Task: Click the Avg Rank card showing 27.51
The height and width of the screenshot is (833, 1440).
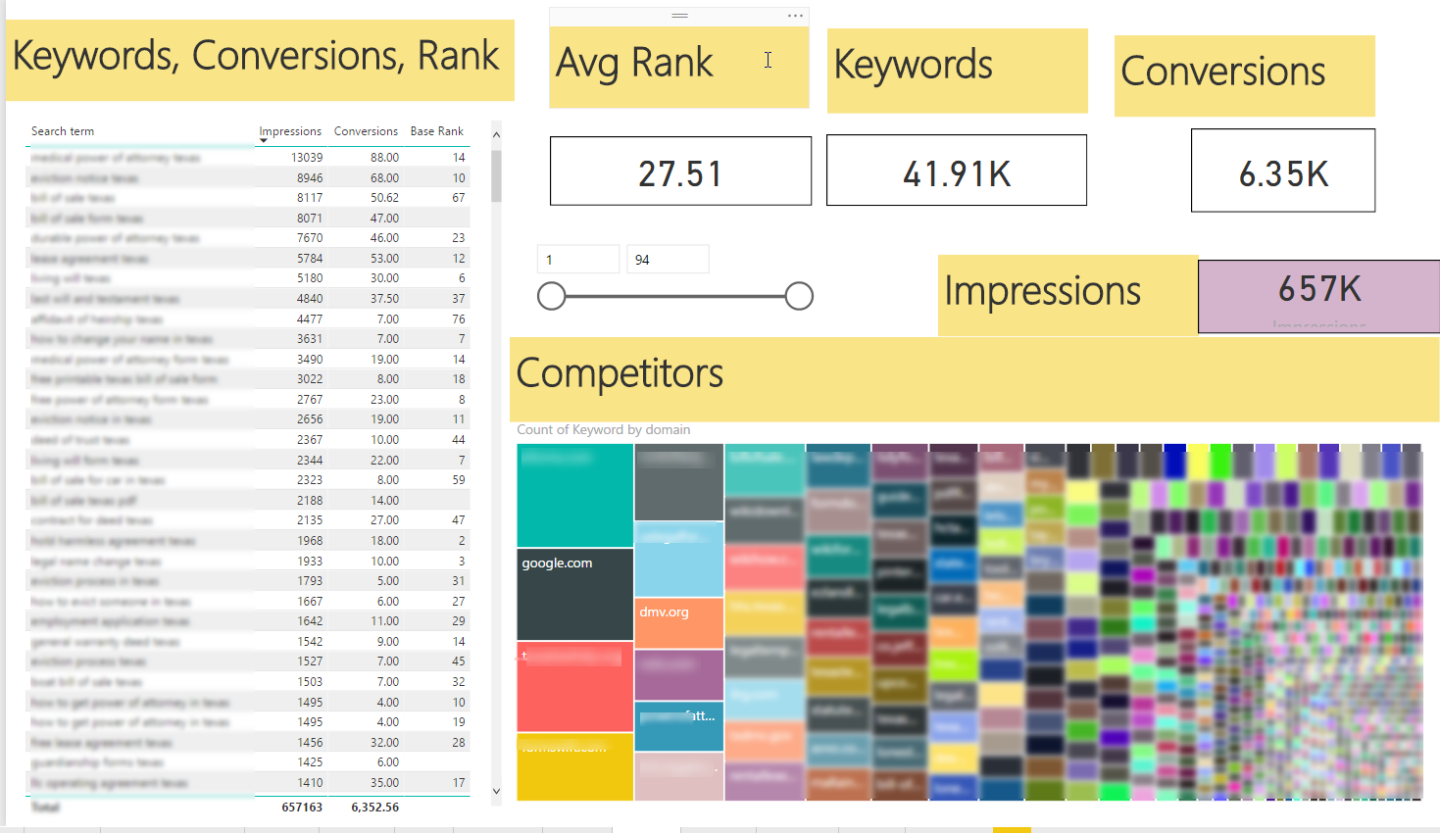Action: coord(680,171)
